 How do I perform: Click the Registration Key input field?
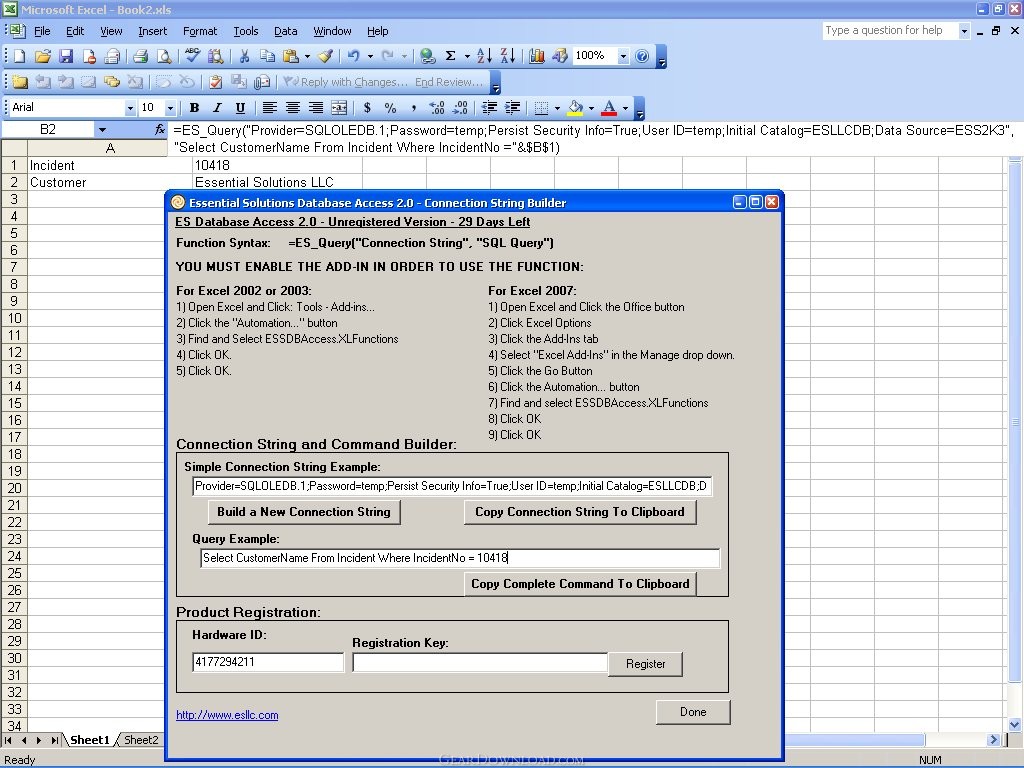480,662
